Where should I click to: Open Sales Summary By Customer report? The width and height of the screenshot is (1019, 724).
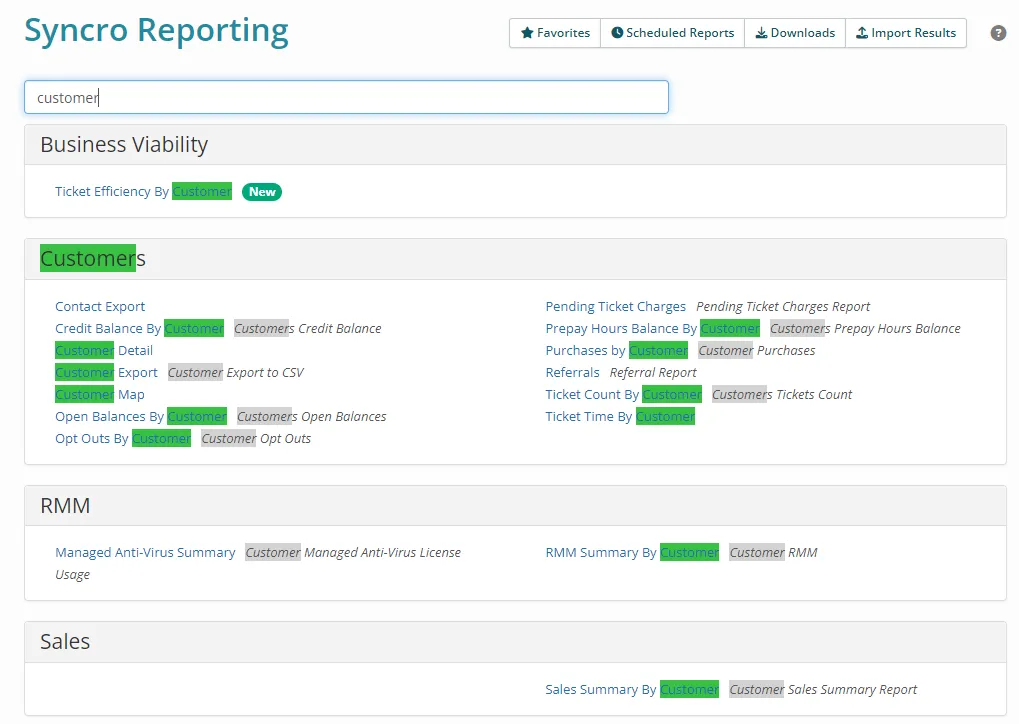coord(632,690)
